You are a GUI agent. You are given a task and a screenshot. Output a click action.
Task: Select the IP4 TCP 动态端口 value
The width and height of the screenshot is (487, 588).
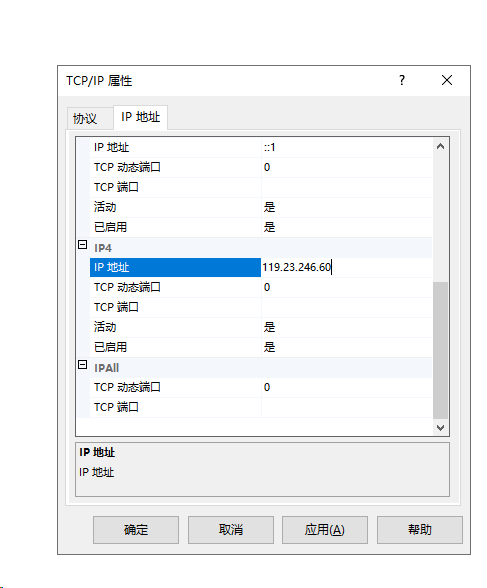346,287
